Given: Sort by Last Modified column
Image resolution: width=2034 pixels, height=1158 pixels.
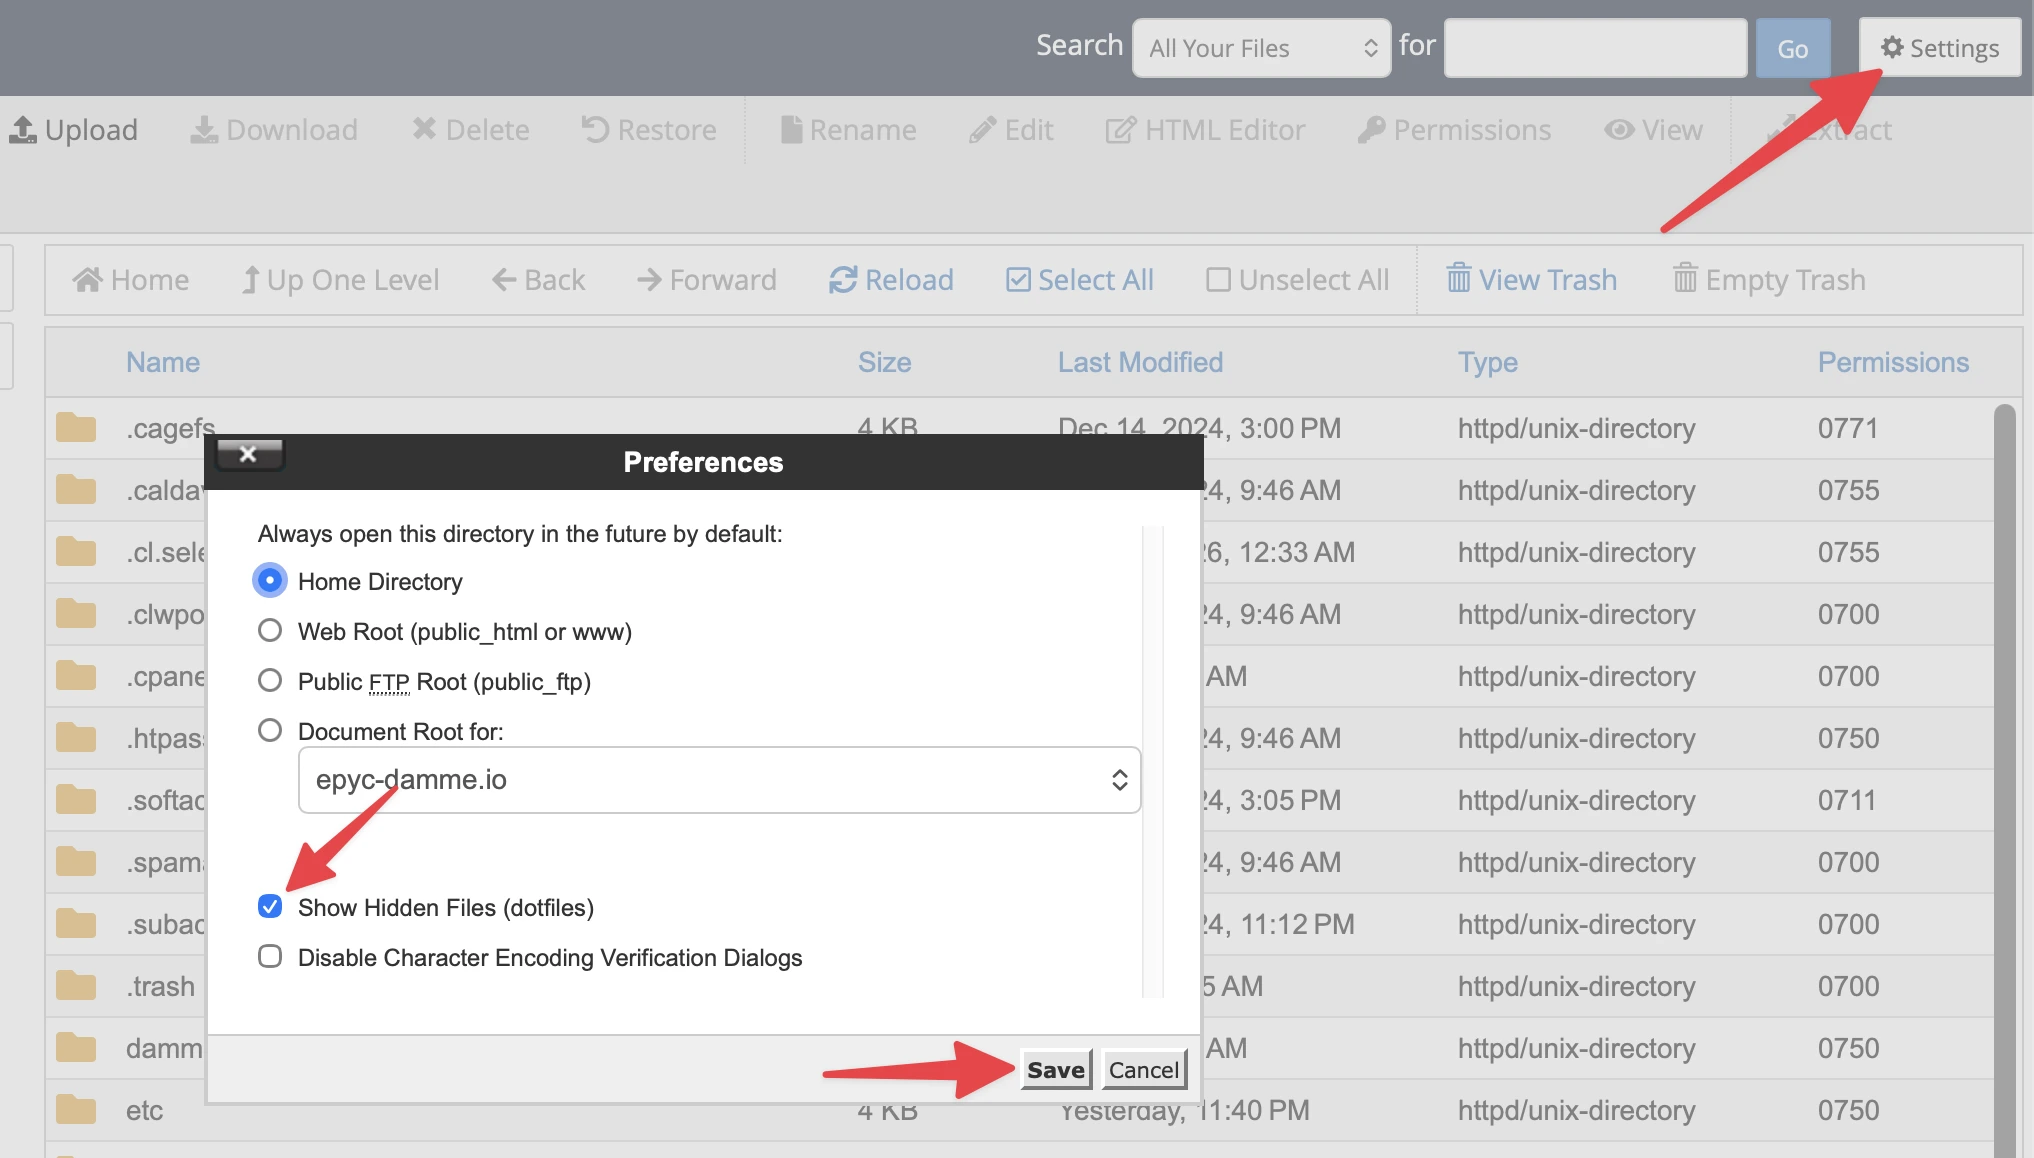Looking at the screenshot, I should pyautogui.click(x=1141, y=362).
